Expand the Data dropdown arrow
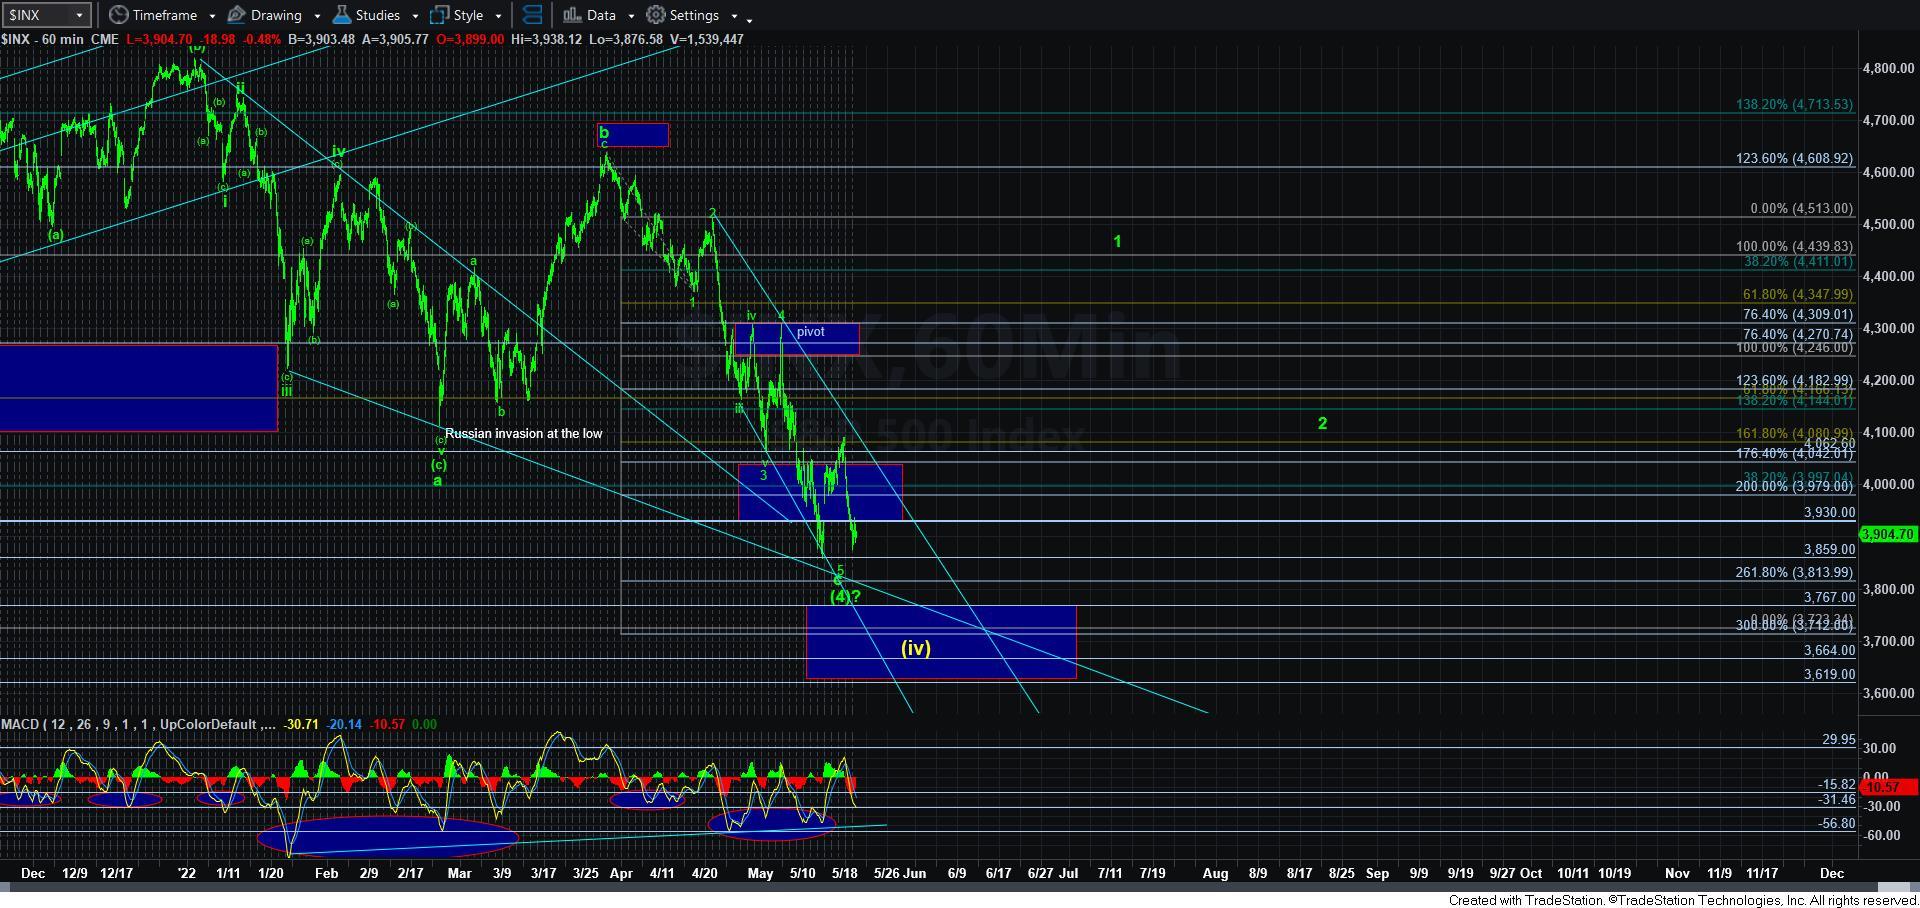Viewport: 1920px width, 908px height. 630,16
